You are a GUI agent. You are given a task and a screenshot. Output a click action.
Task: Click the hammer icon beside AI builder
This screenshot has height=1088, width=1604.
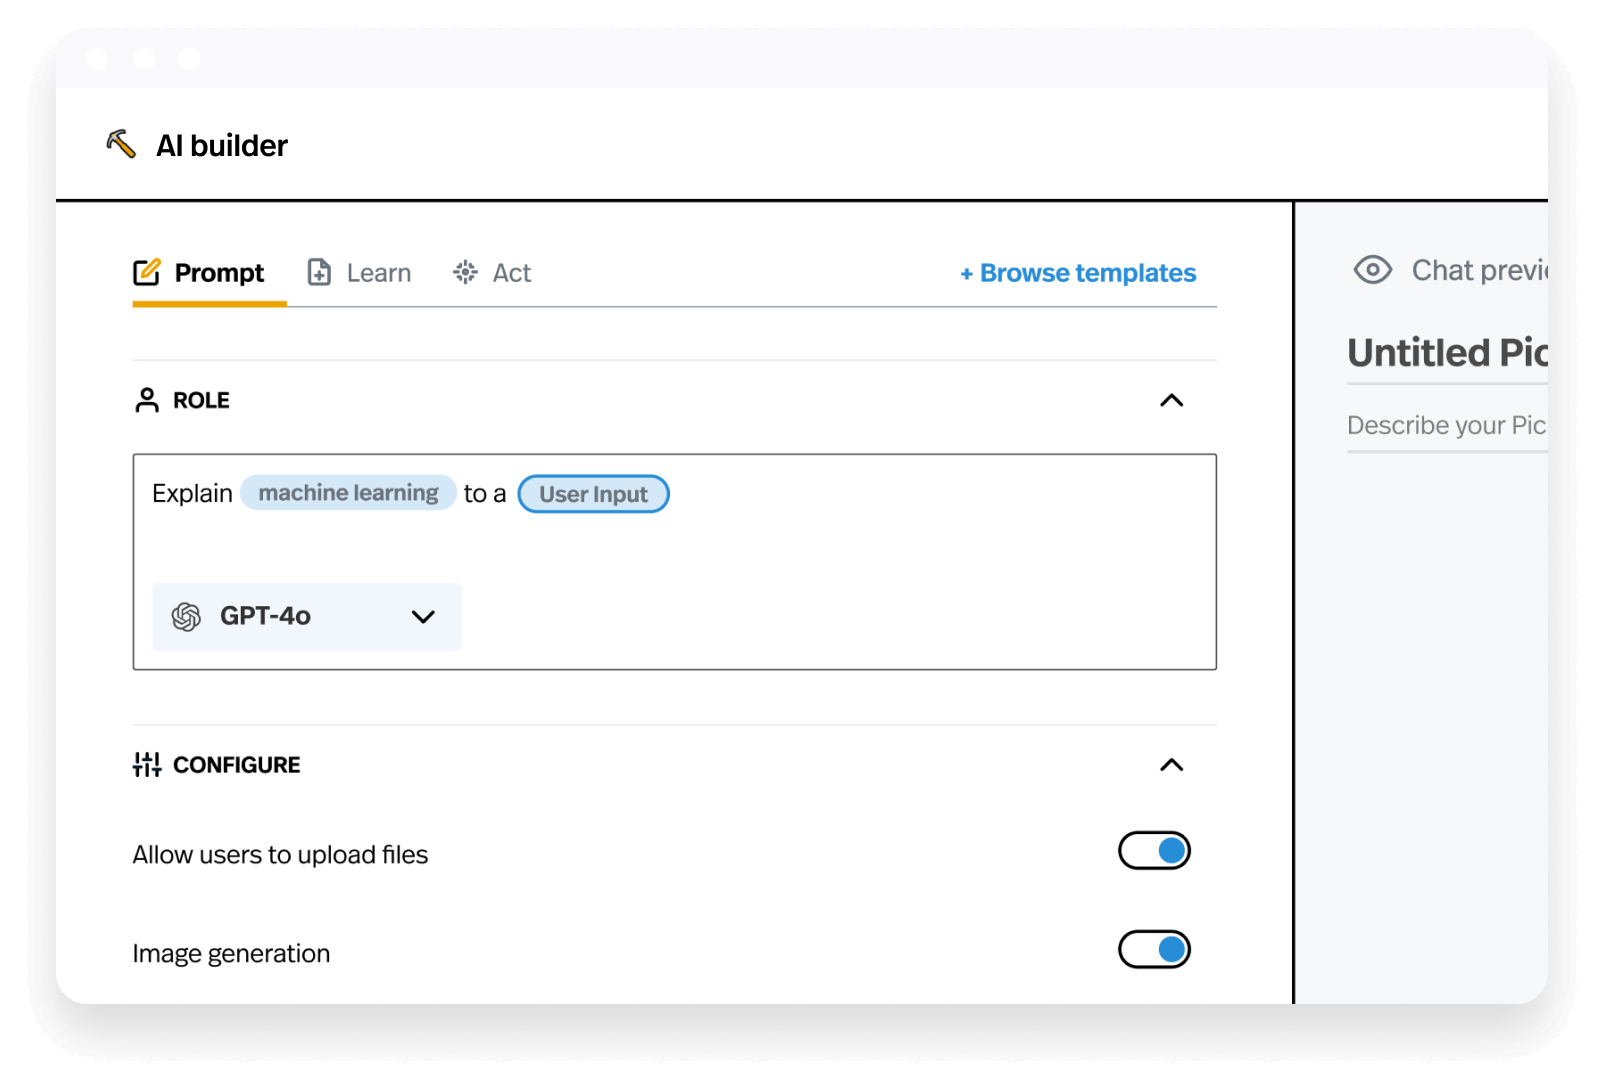pos(121,144)
